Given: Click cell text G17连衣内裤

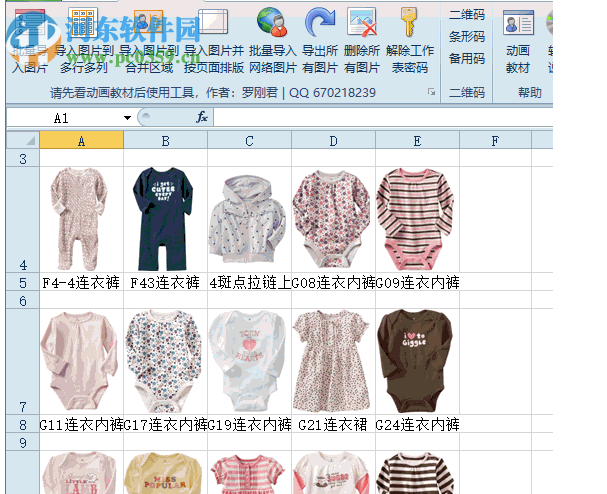Looking at the screenshot, I should [166, 425].
